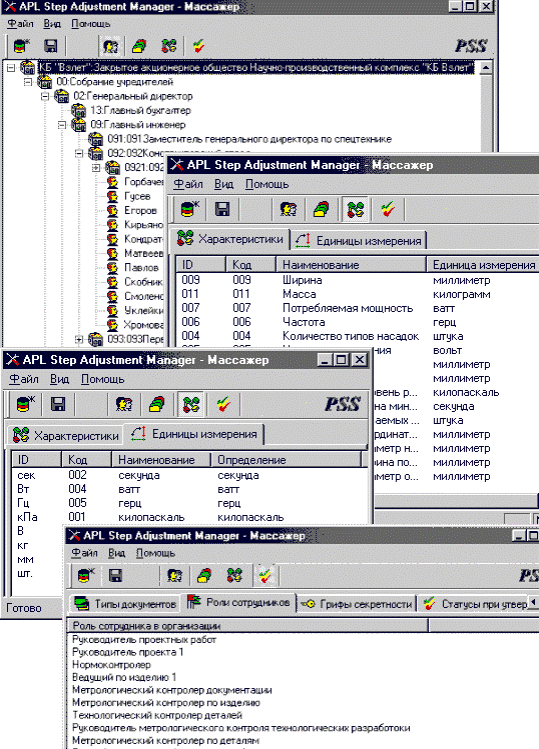Click stack icon in Роли сотрудников window toolbar

pyautogui.click(x=204, y=575)
